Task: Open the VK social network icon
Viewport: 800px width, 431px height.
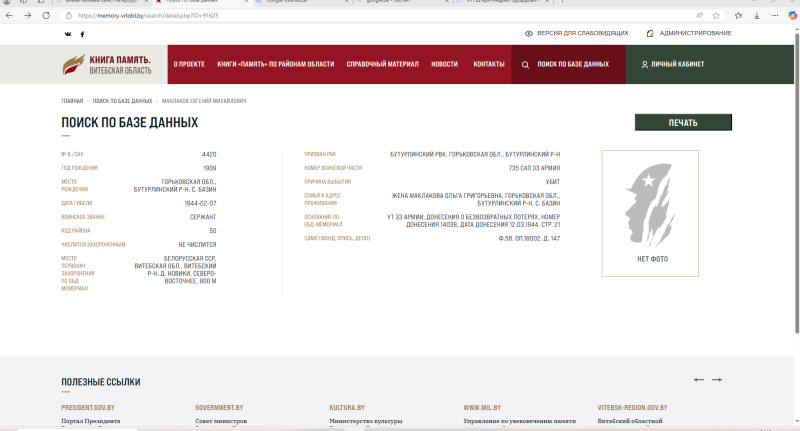Action: point(68,34)
